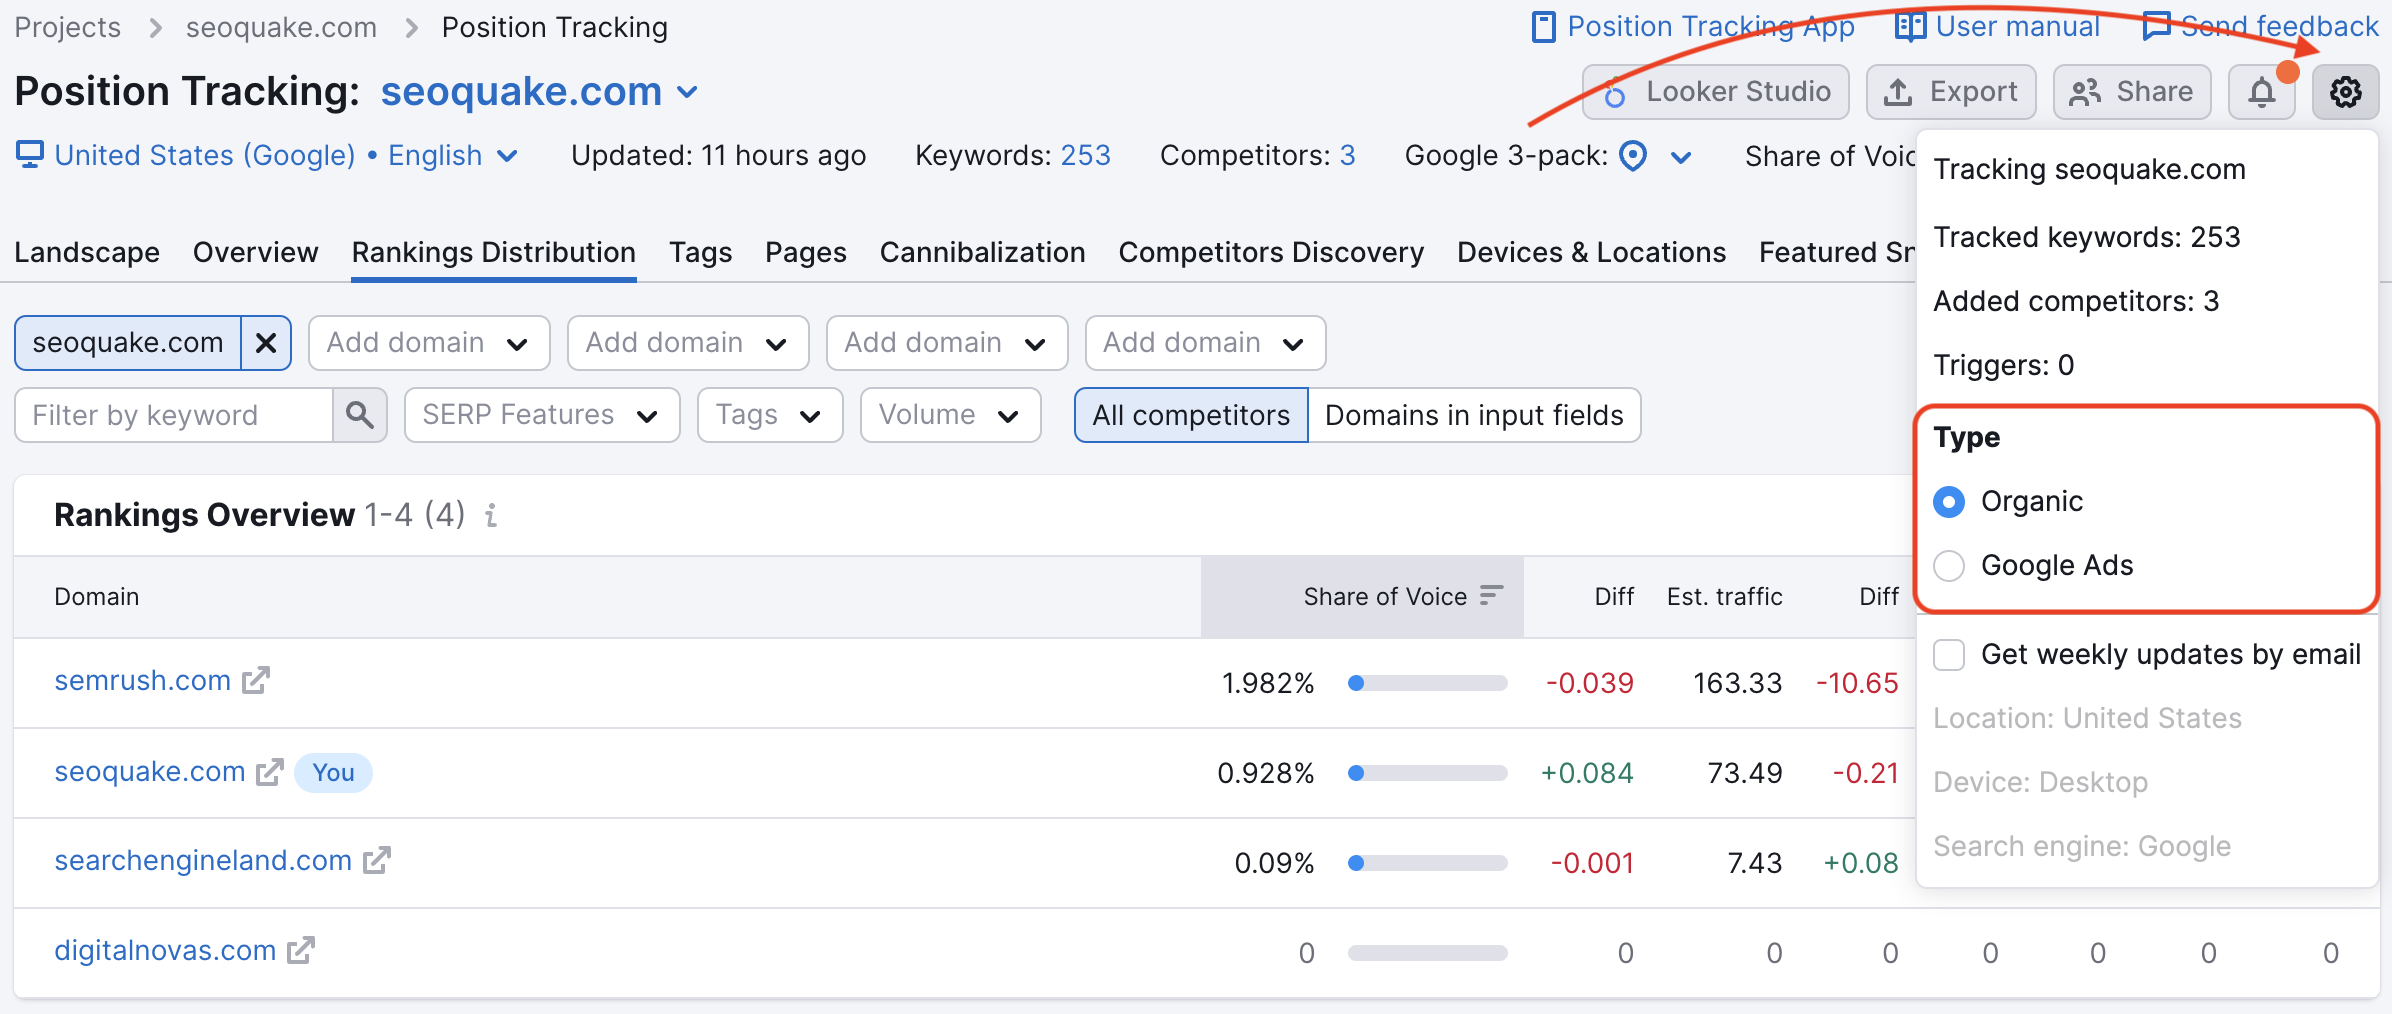Click the Keywords count 253
2392x1014 pixels.
point(1085,156)
